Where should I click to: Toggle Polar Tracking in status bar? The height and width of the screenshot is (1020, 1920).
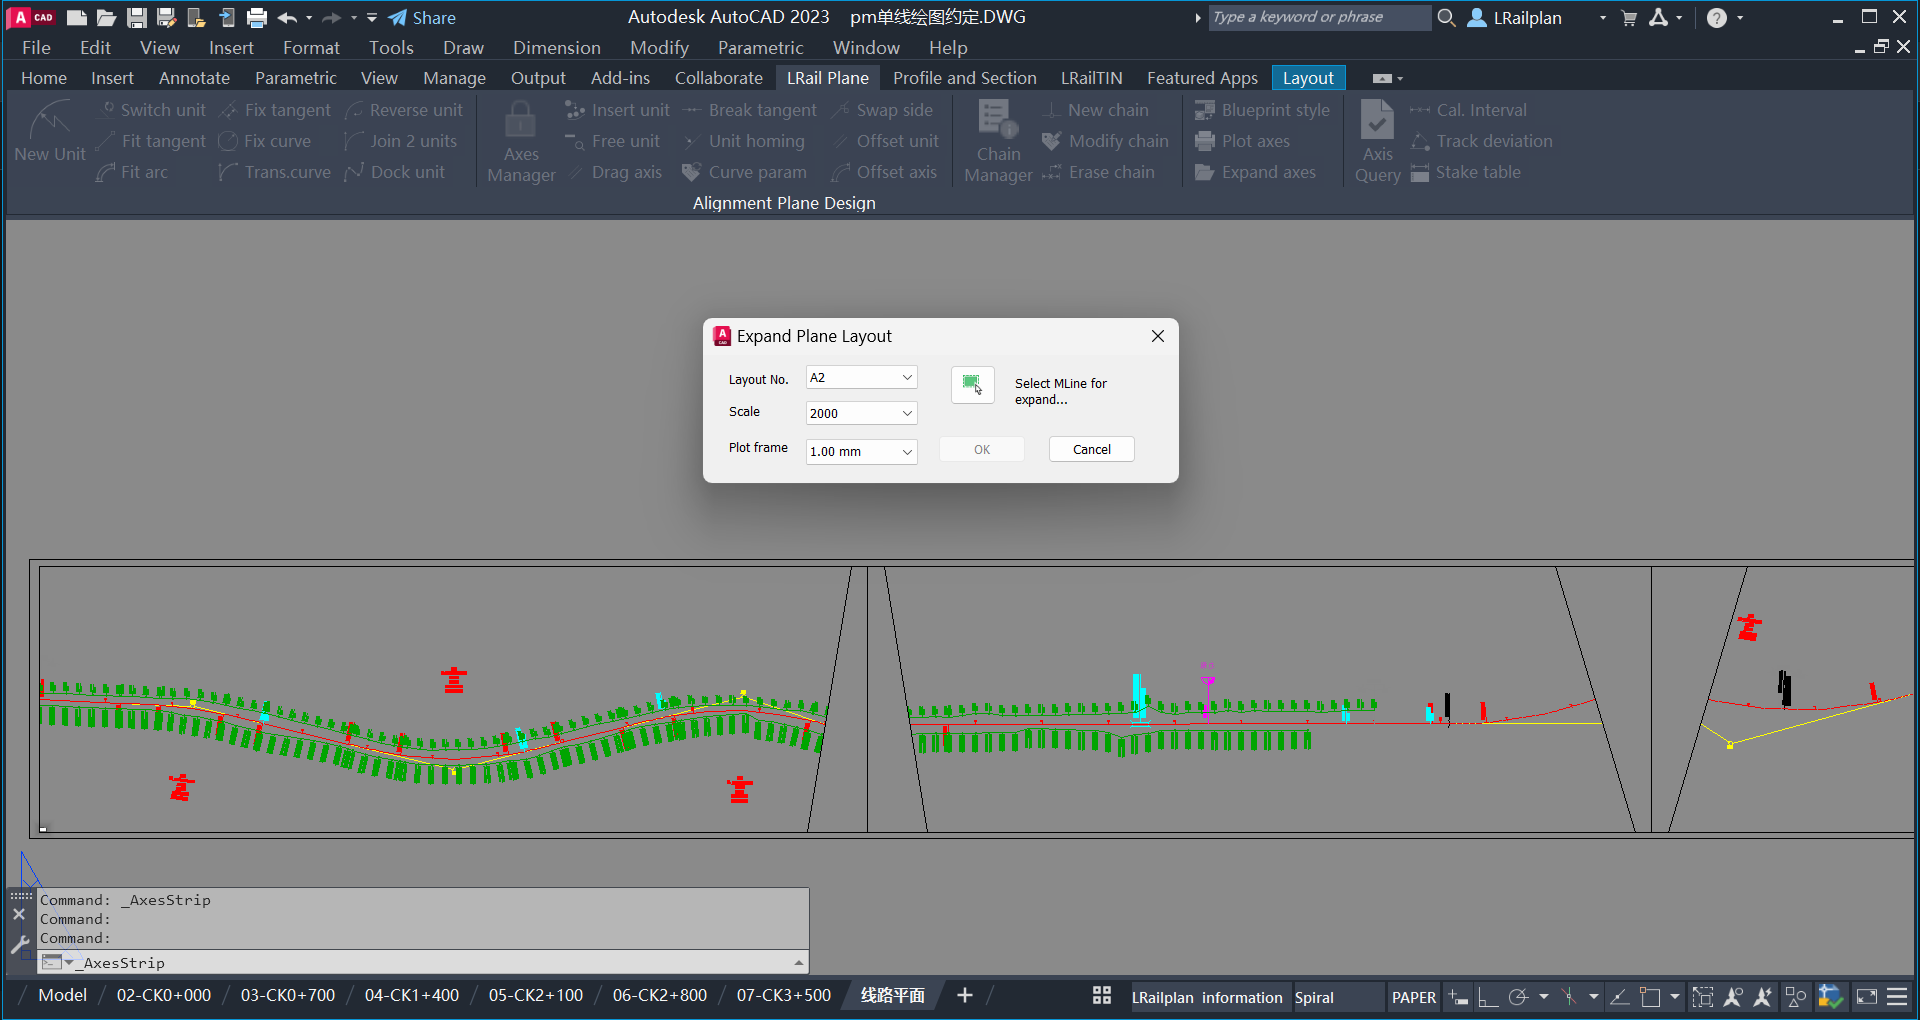[x=1518, y=997]
